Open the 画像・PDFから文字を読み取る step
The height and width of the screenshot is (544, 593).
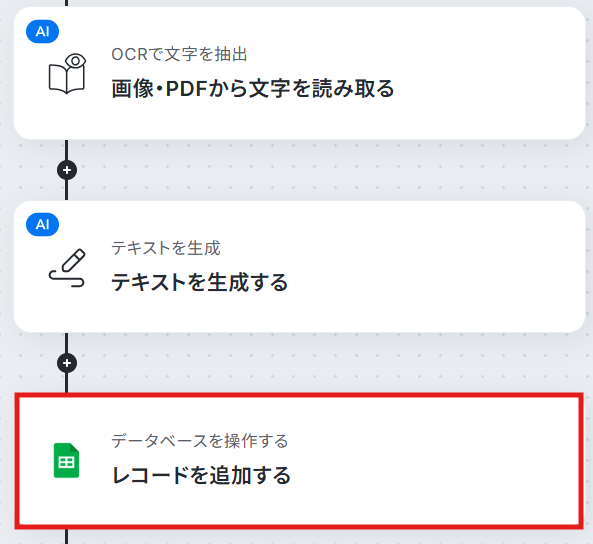(x=253, y=89)
